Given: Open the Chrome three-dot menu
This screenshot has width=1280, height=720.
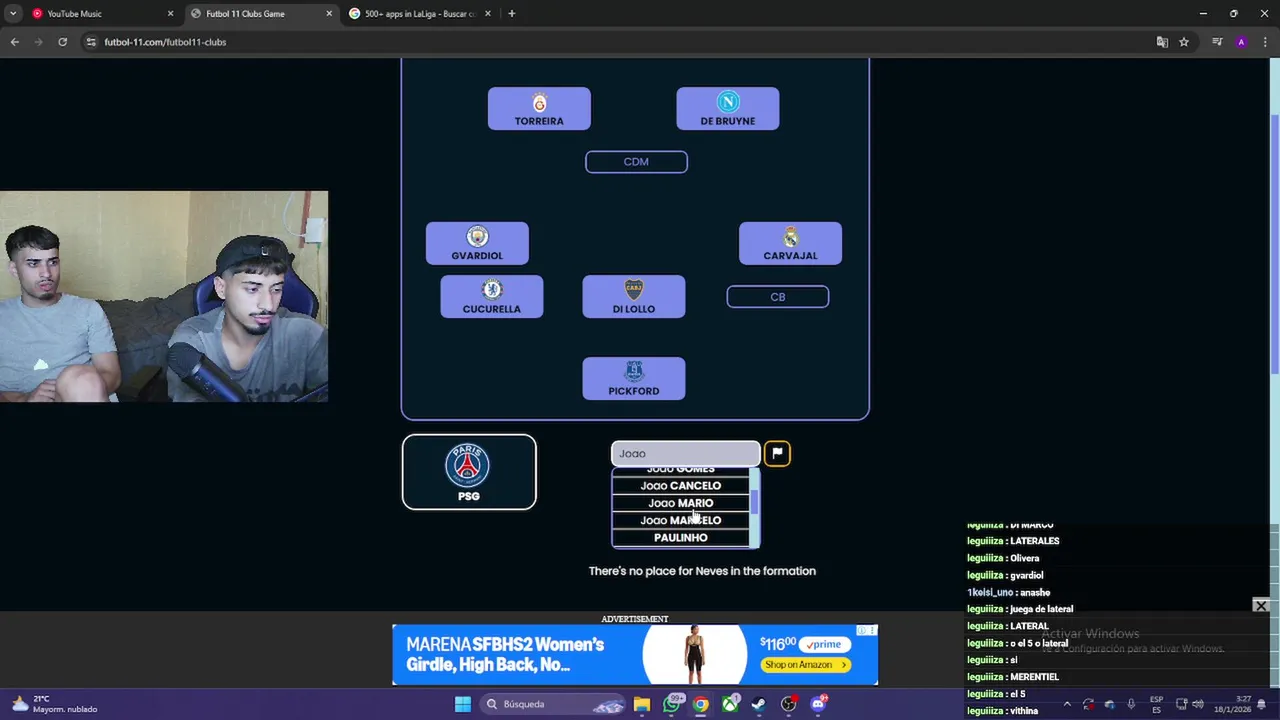Looking at the screenshot, I should 1265,42.
